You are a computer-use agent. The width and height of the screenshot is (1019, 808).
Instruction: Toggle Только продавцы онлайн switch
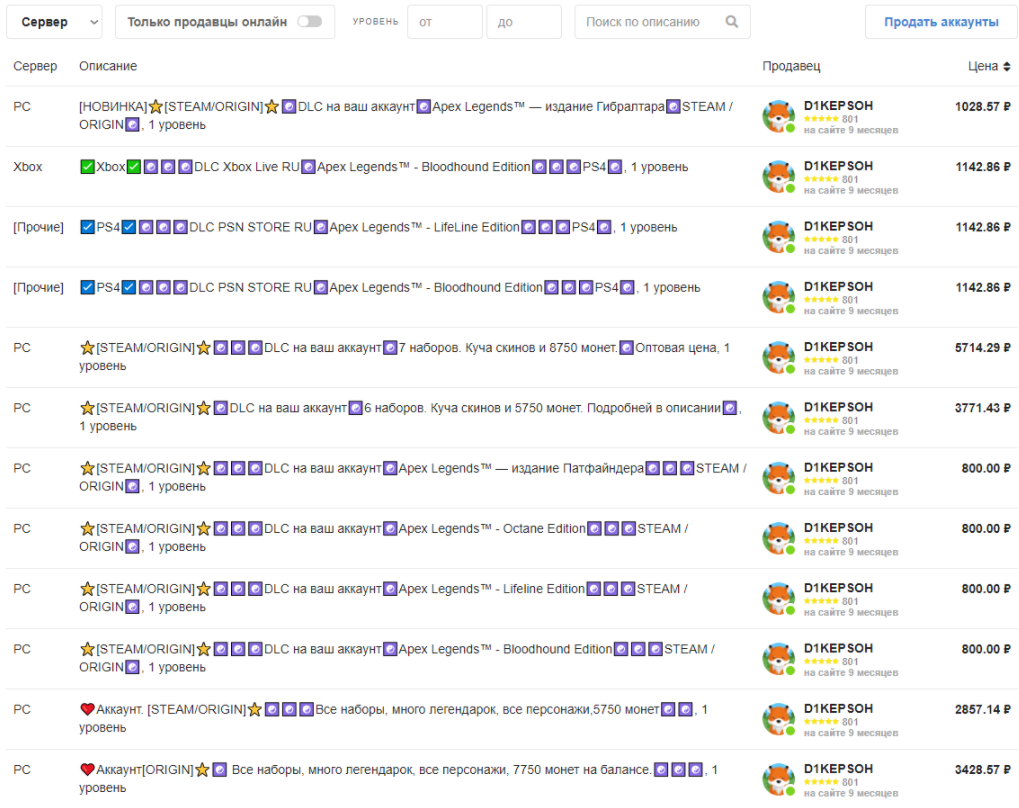pyautogui.click(x=309, y=21)
